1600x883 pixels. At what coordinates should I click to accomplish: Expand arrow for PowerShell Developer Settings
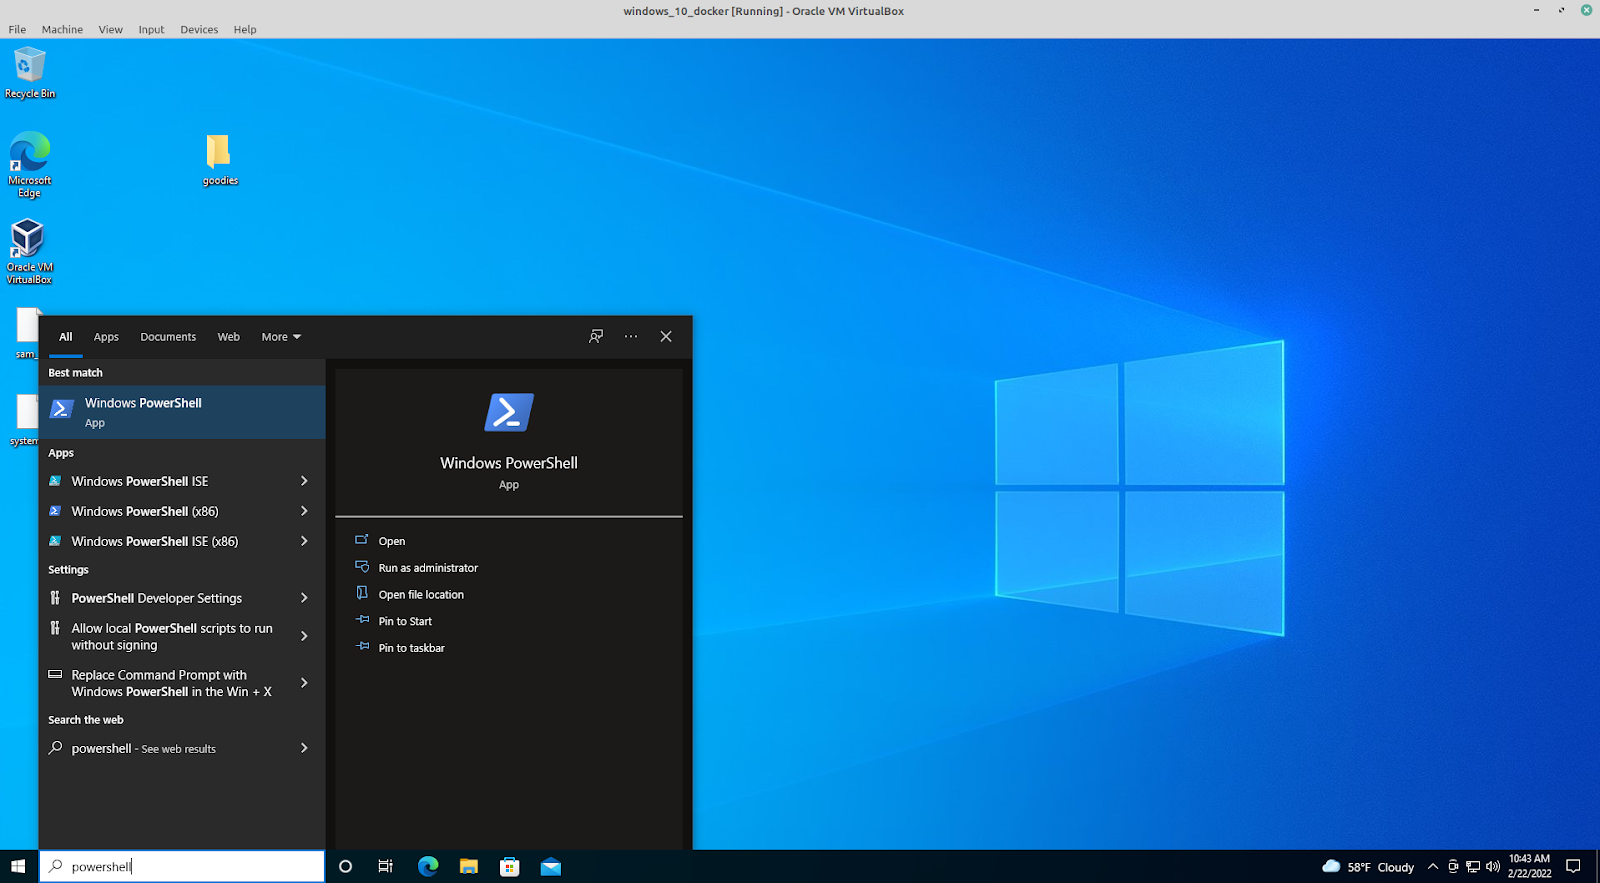coord(304,598)
